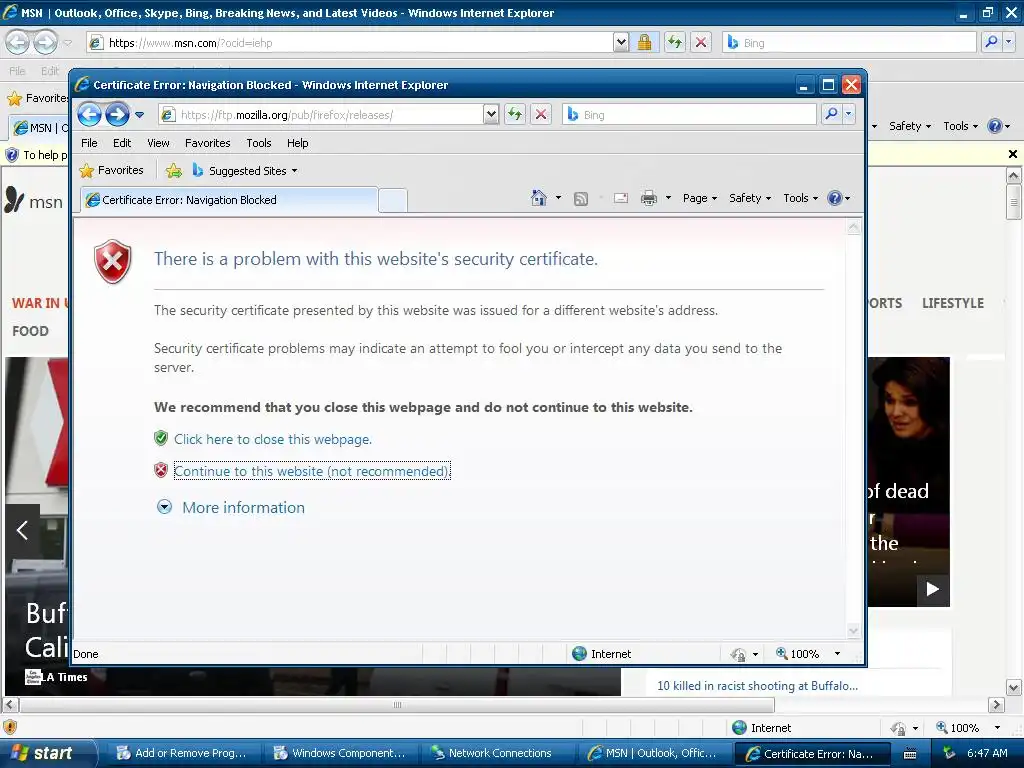This screenshot has width=1024, height=768.
Task: Click Stop icon in MSN window
Action: 701,43
